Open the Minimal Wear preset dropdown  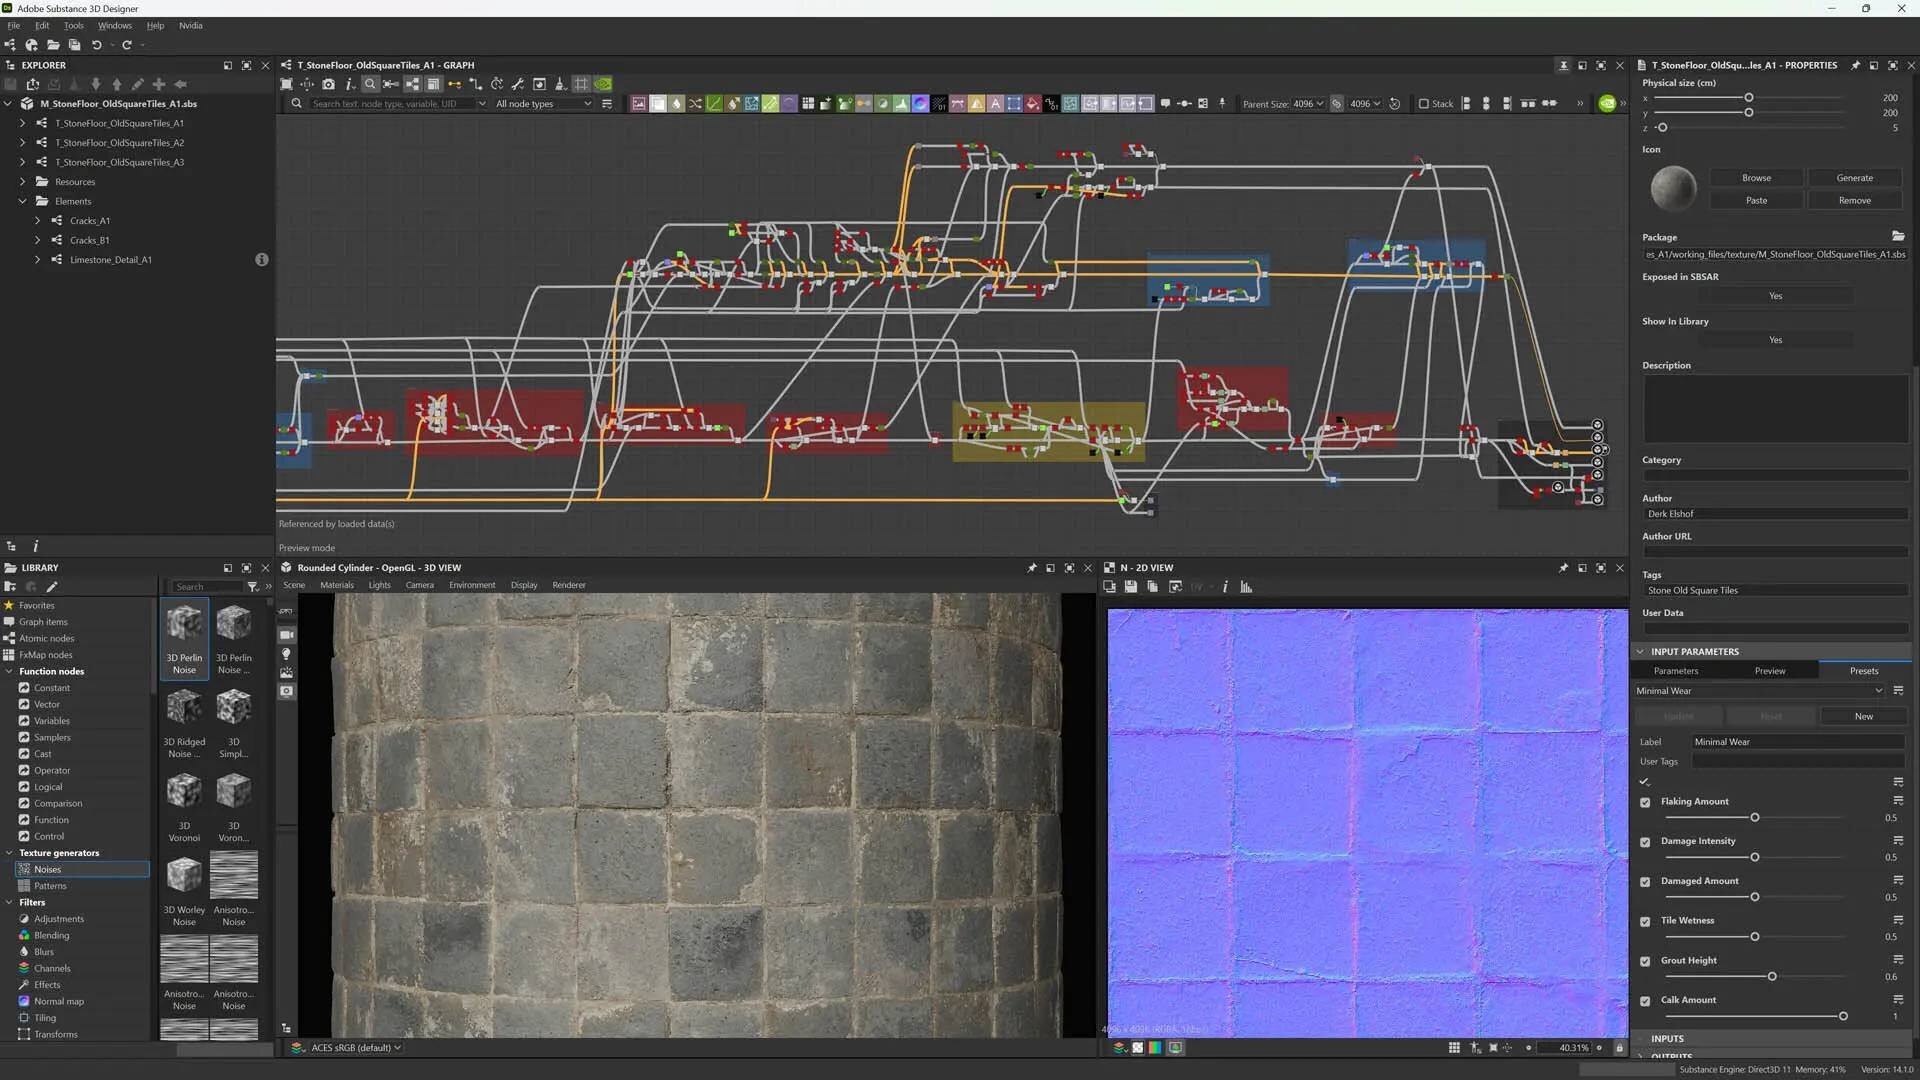[x=1760, y=691]
